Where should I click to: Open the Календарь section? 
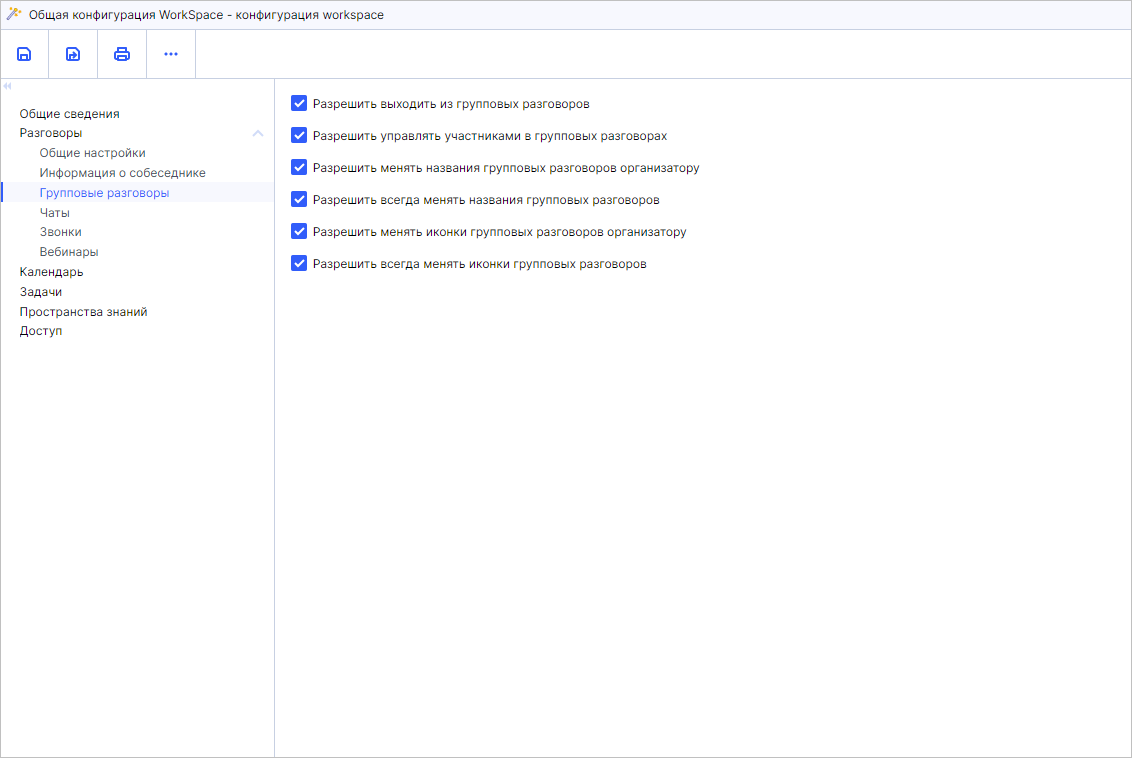click(51, 271)
